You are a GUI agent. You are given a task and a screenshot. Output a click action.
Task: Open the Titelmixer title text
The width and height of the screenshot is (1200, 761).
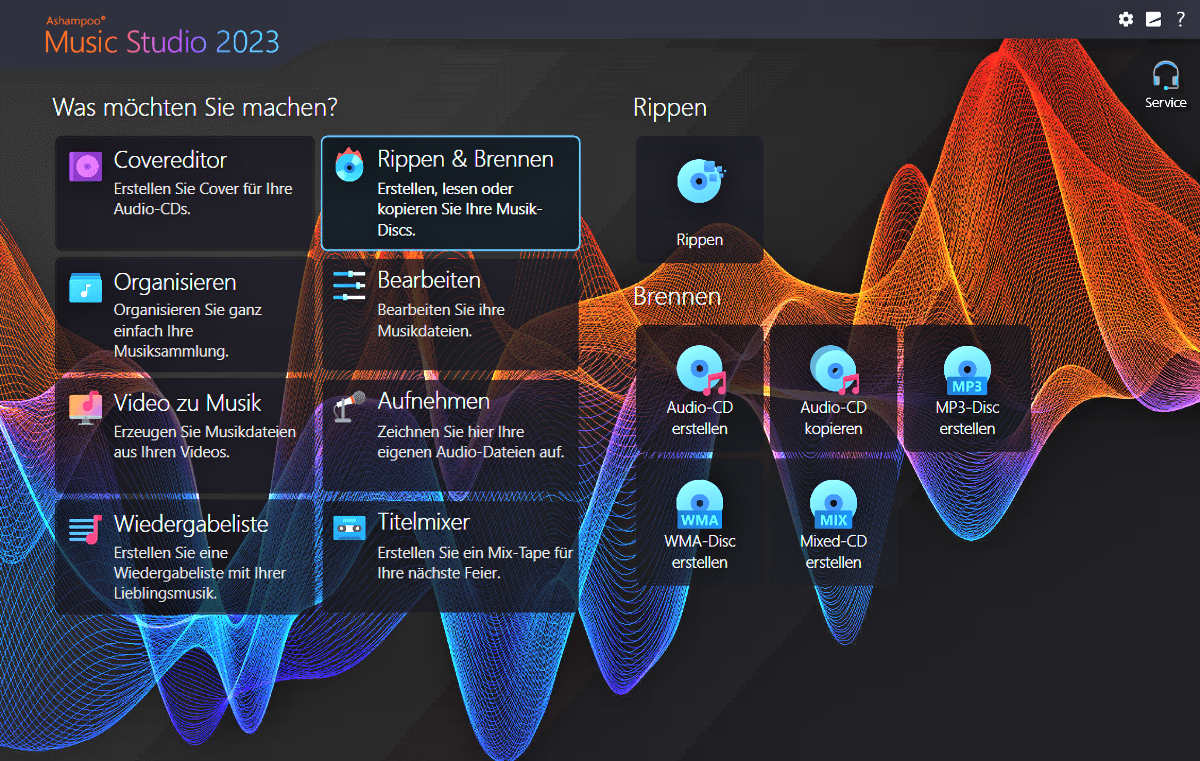tap(423, 522)
